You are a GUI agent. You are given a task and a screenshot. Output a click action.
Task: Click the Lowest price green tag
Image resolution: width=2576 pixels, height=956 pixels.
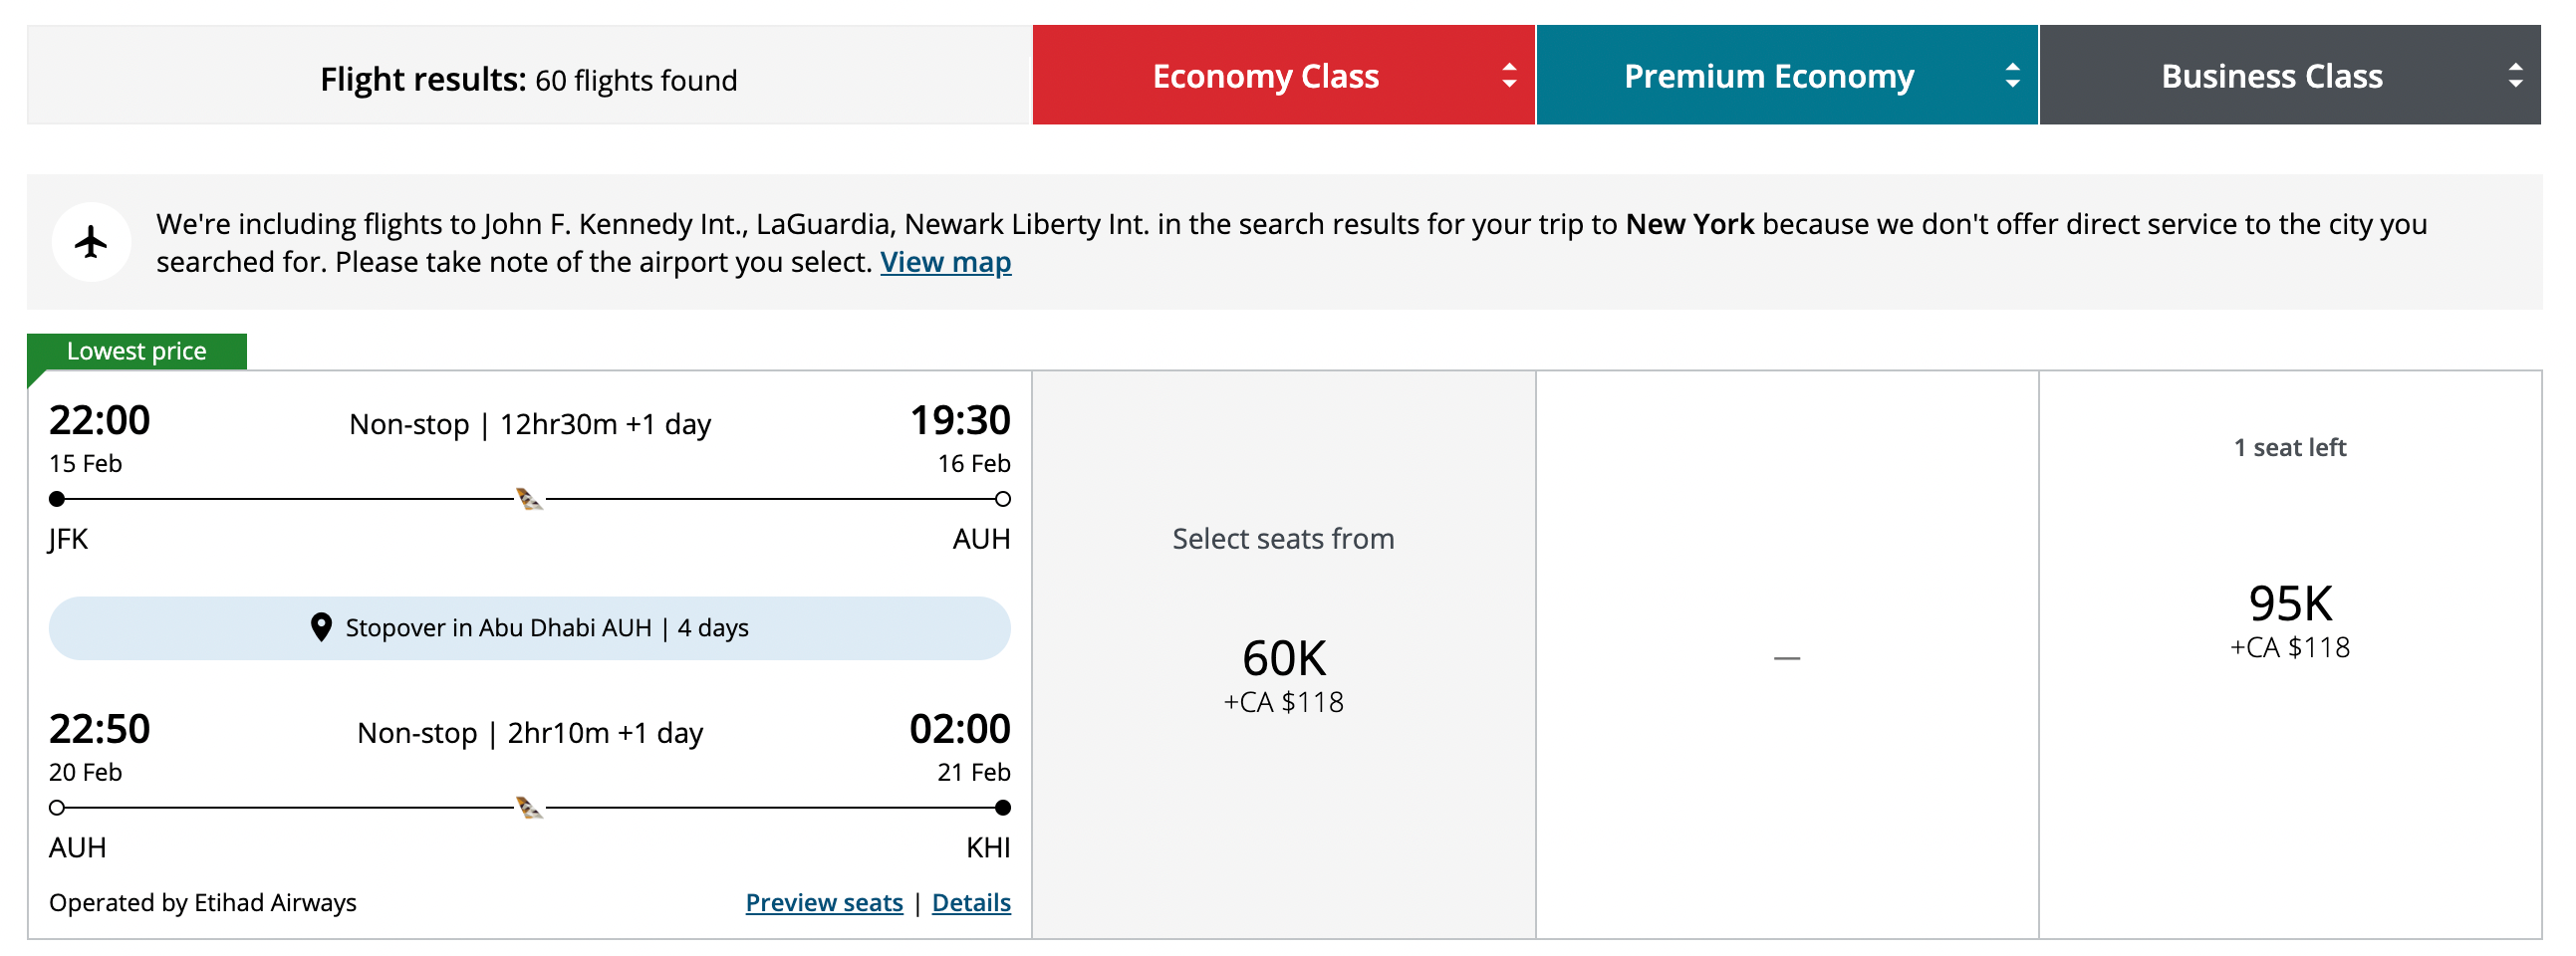click(137, 351)
